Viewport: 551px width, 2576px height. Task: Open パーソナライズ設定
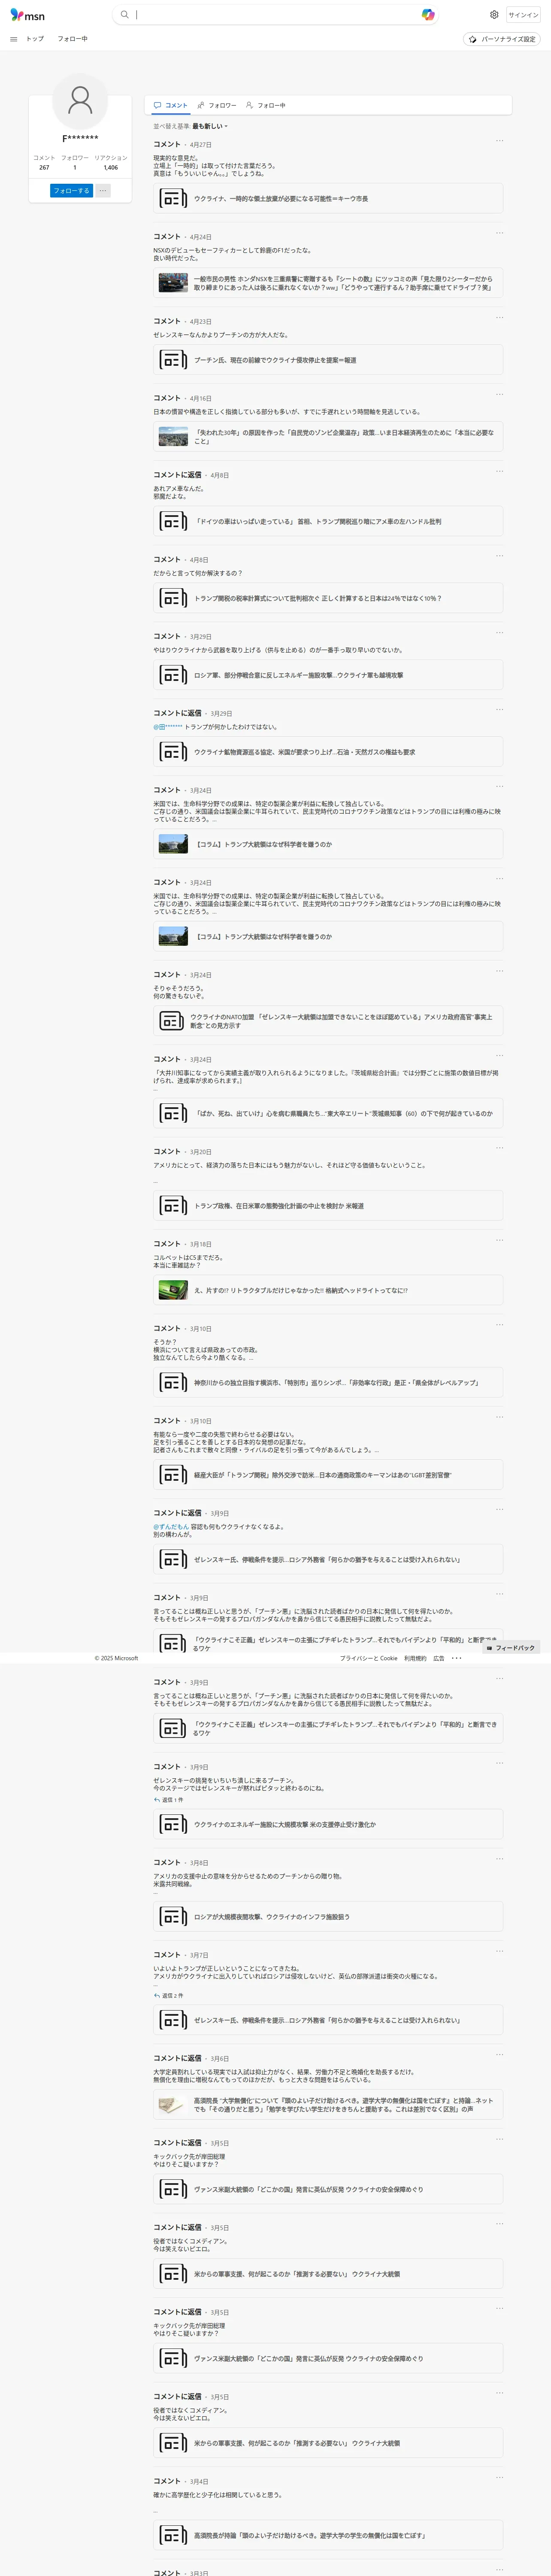click(x=502, y=39)
